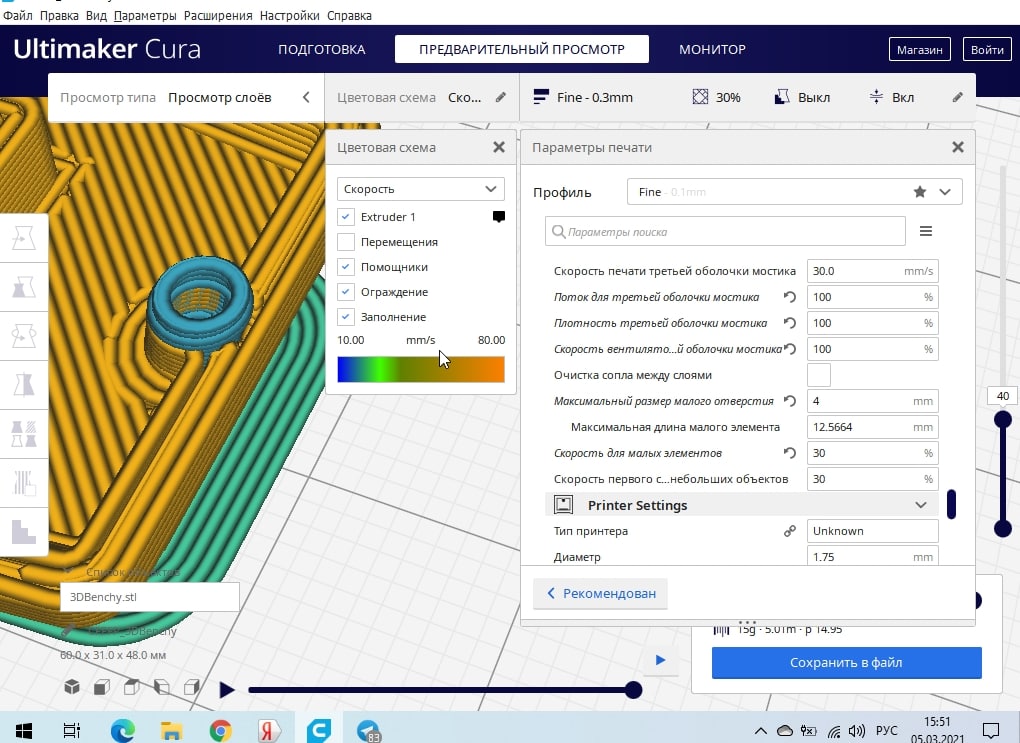1020x743 pixels.
Task: Select the Move tool in left toolbar
Action: (x=24, y=238)
